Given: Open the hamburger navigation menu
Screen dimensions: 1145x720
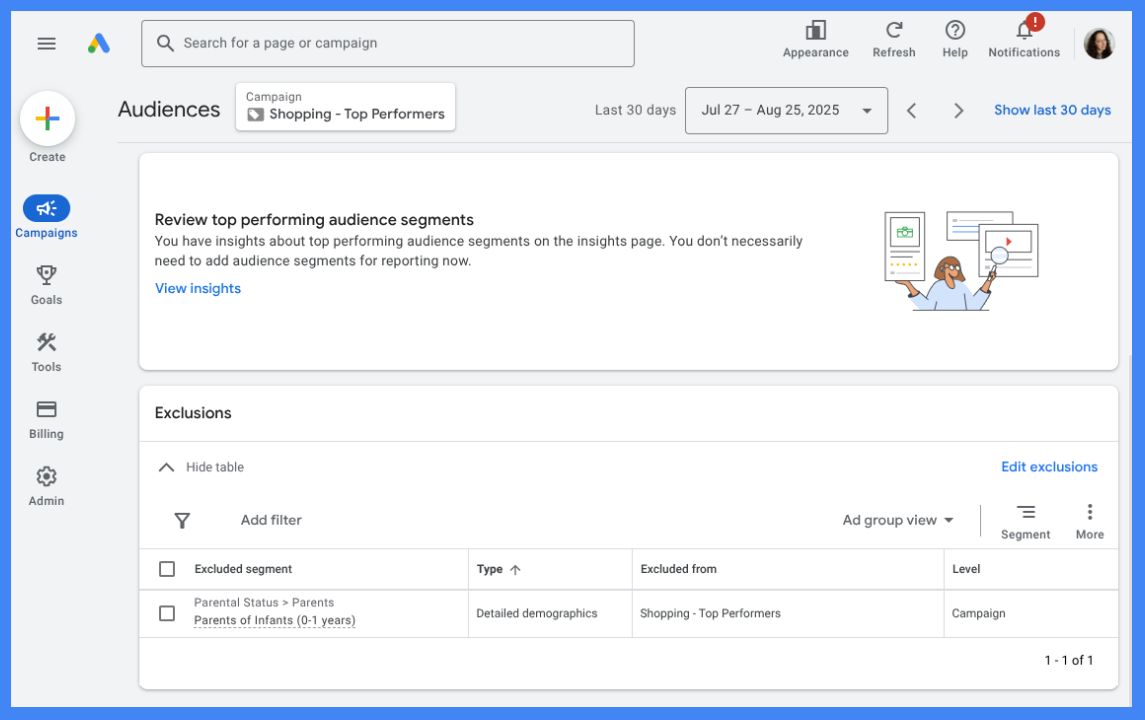Looking at the screenshot, I should [x=46, y=43].
